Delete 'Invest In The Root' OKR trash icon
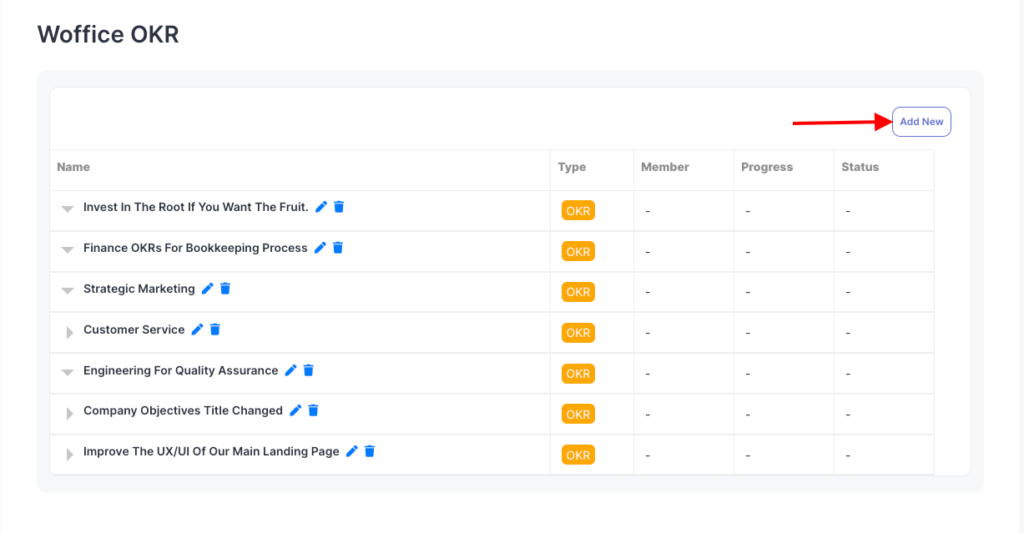This screenshot has height=533, width=1024. [339, 207]
